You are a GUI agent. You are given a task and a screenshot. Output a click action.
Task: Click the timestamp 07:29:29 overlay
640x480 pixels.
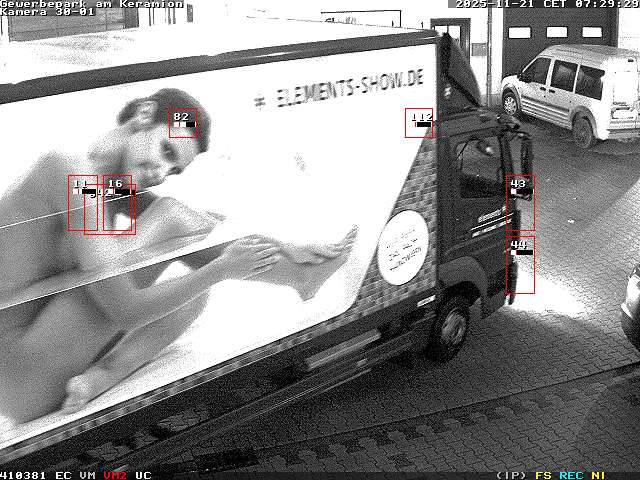click(607, 4)
